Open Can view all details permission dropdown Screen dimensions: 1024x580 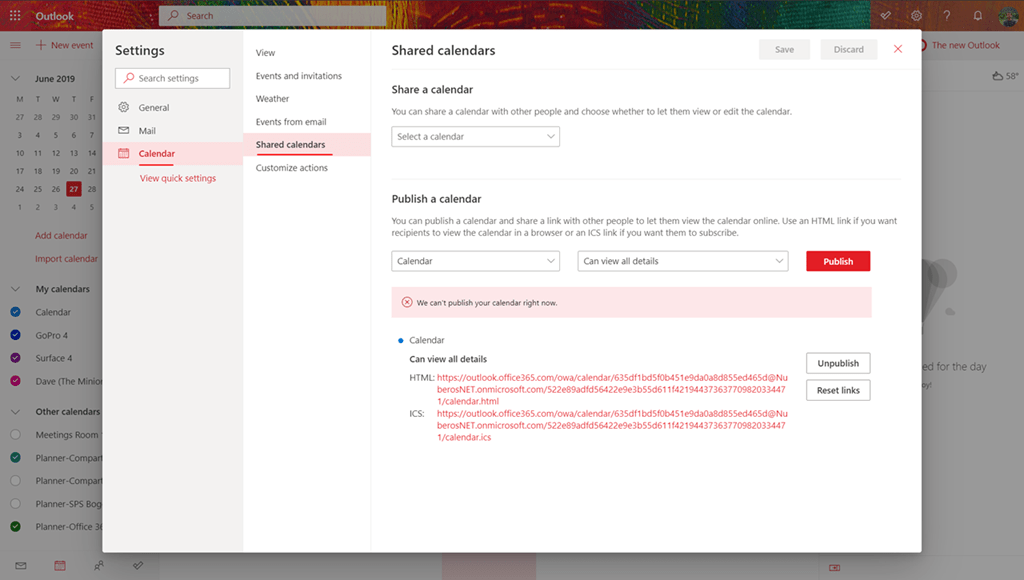click(x=682, y=261)
